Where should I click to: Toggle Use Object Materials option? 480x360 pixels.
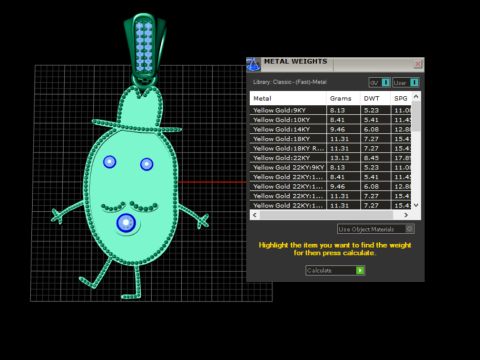point(376,229)
